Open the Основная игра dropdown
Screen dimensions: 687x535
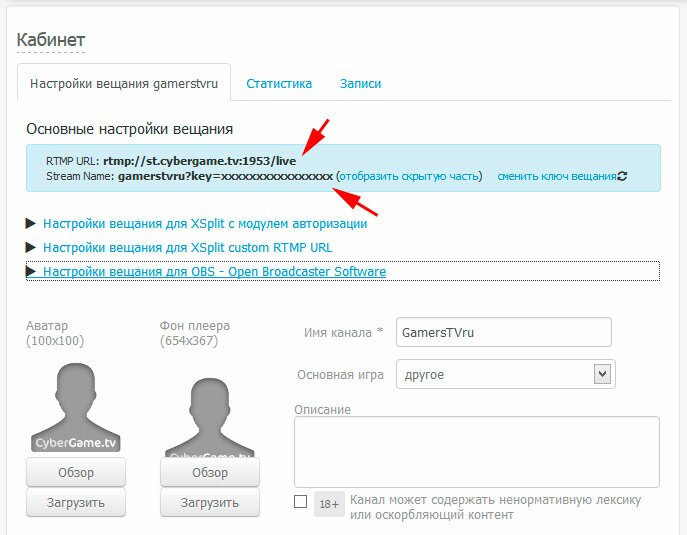click(506, 374)
